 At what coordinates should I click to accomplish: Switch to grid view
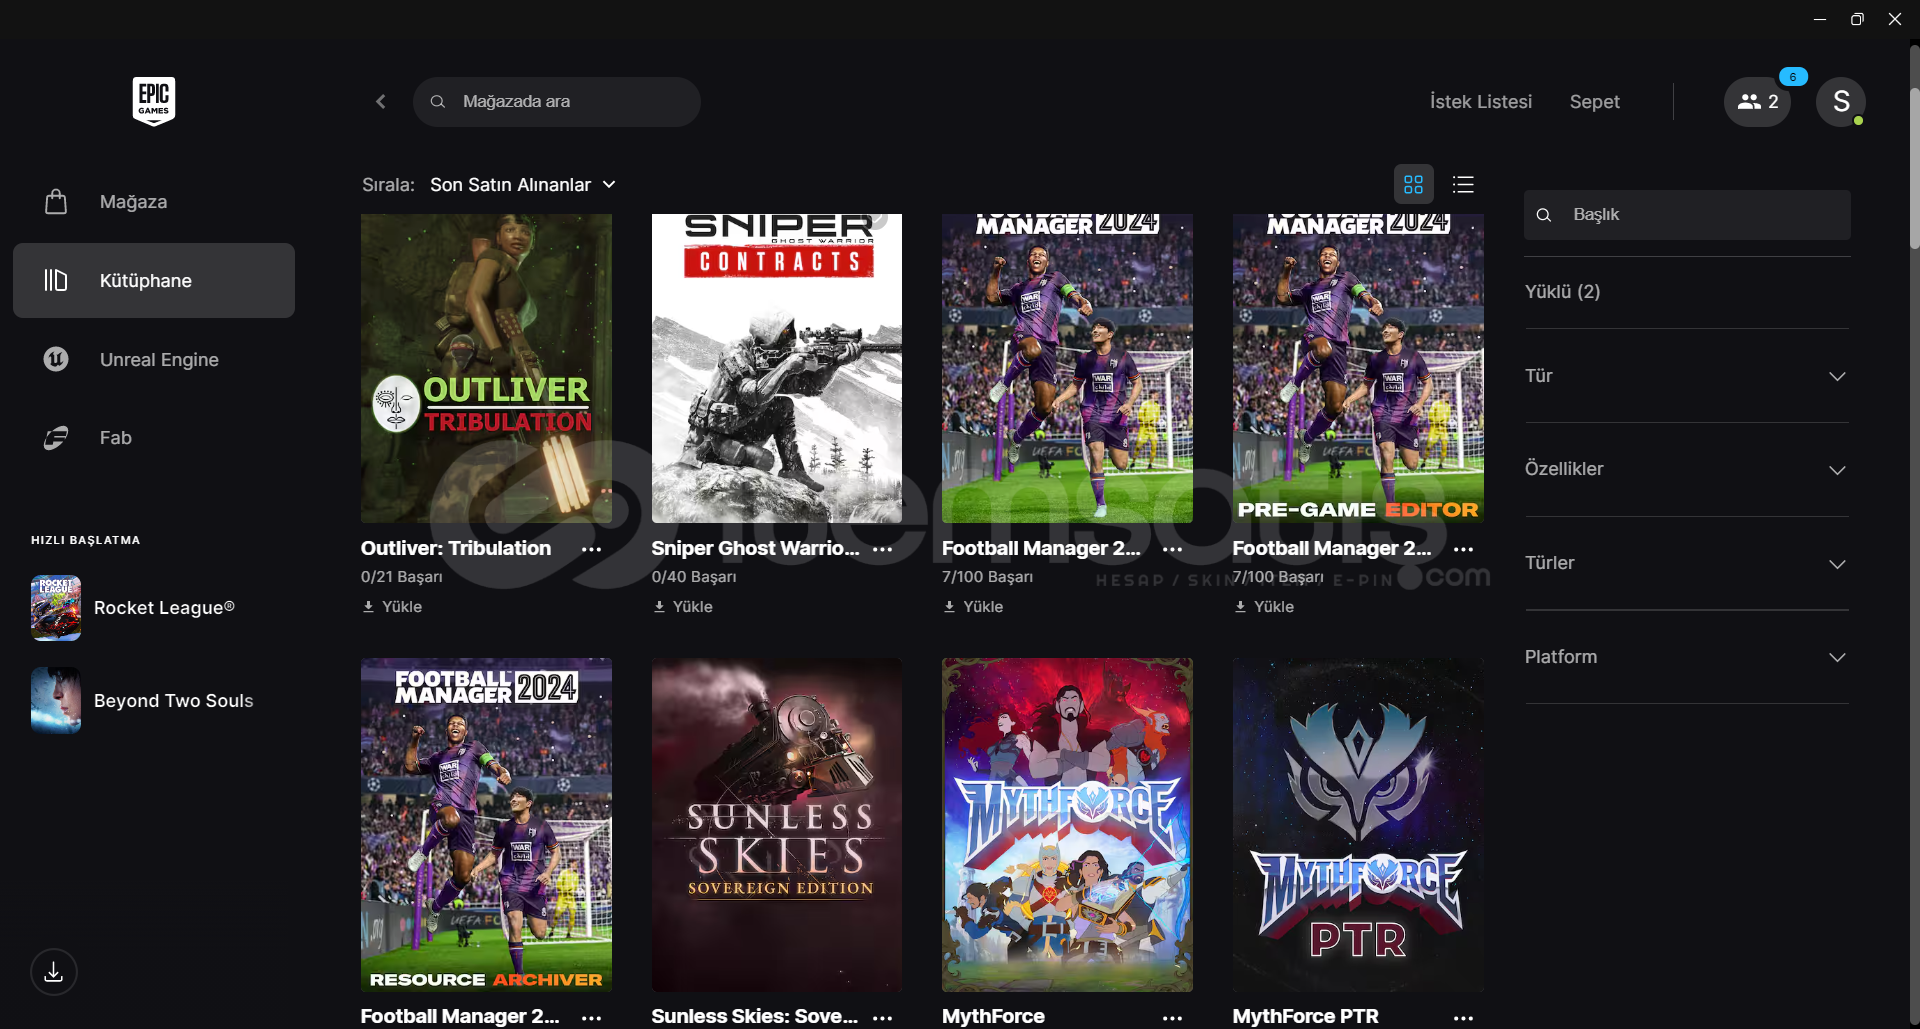[1413, 185]
